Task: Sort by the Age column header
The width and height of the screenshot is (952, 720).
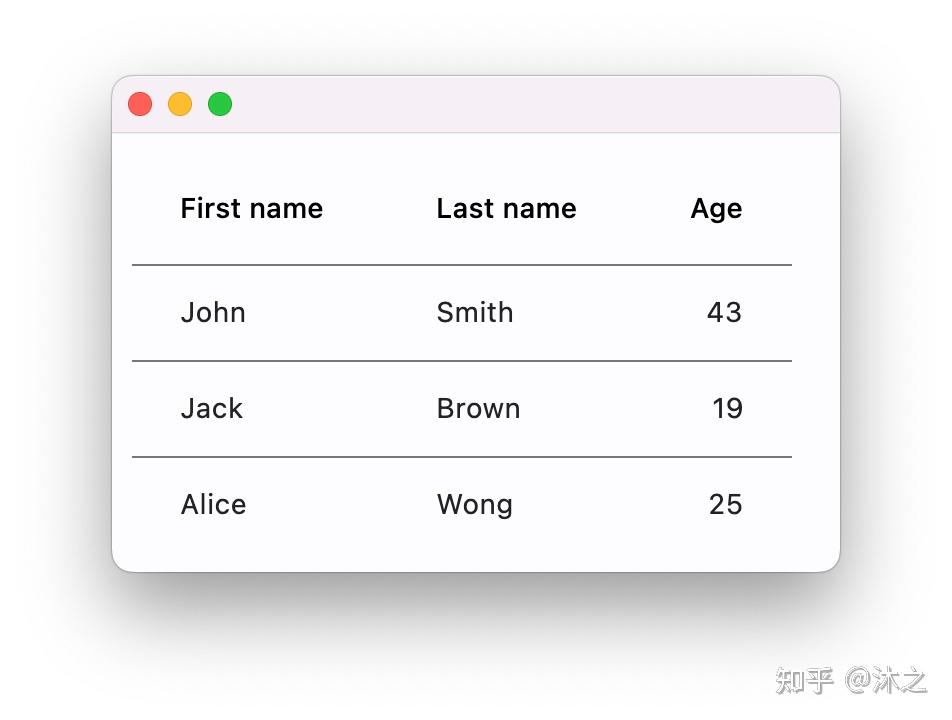Action: tap(716, 208)
